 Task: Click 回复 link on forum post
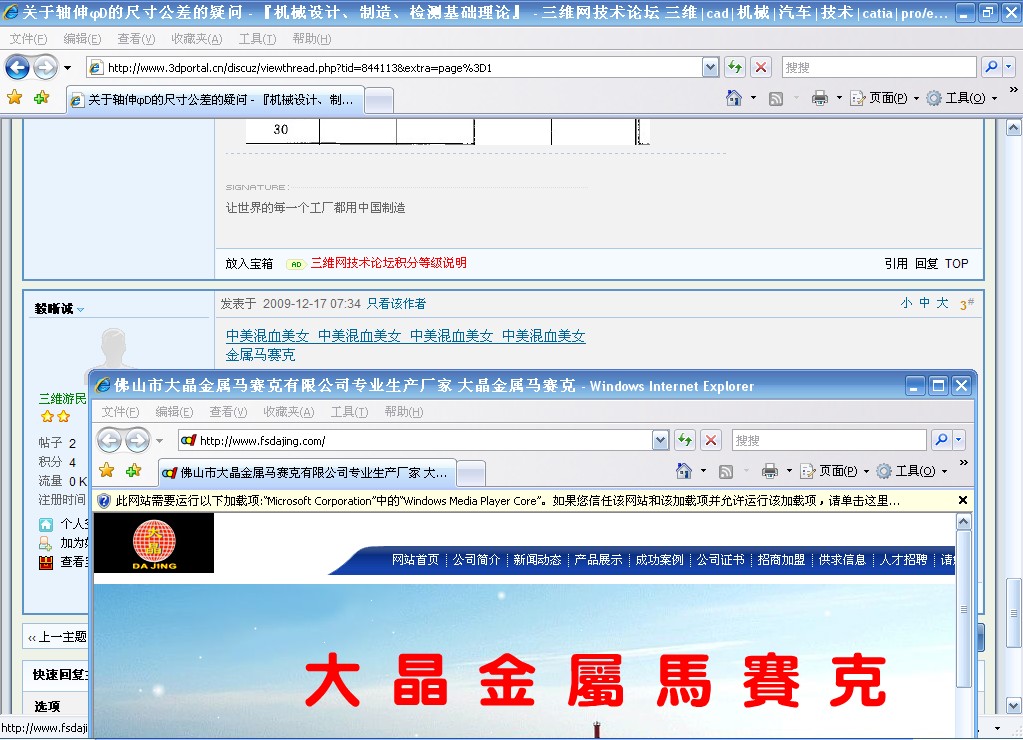click(x=926, y=264)
